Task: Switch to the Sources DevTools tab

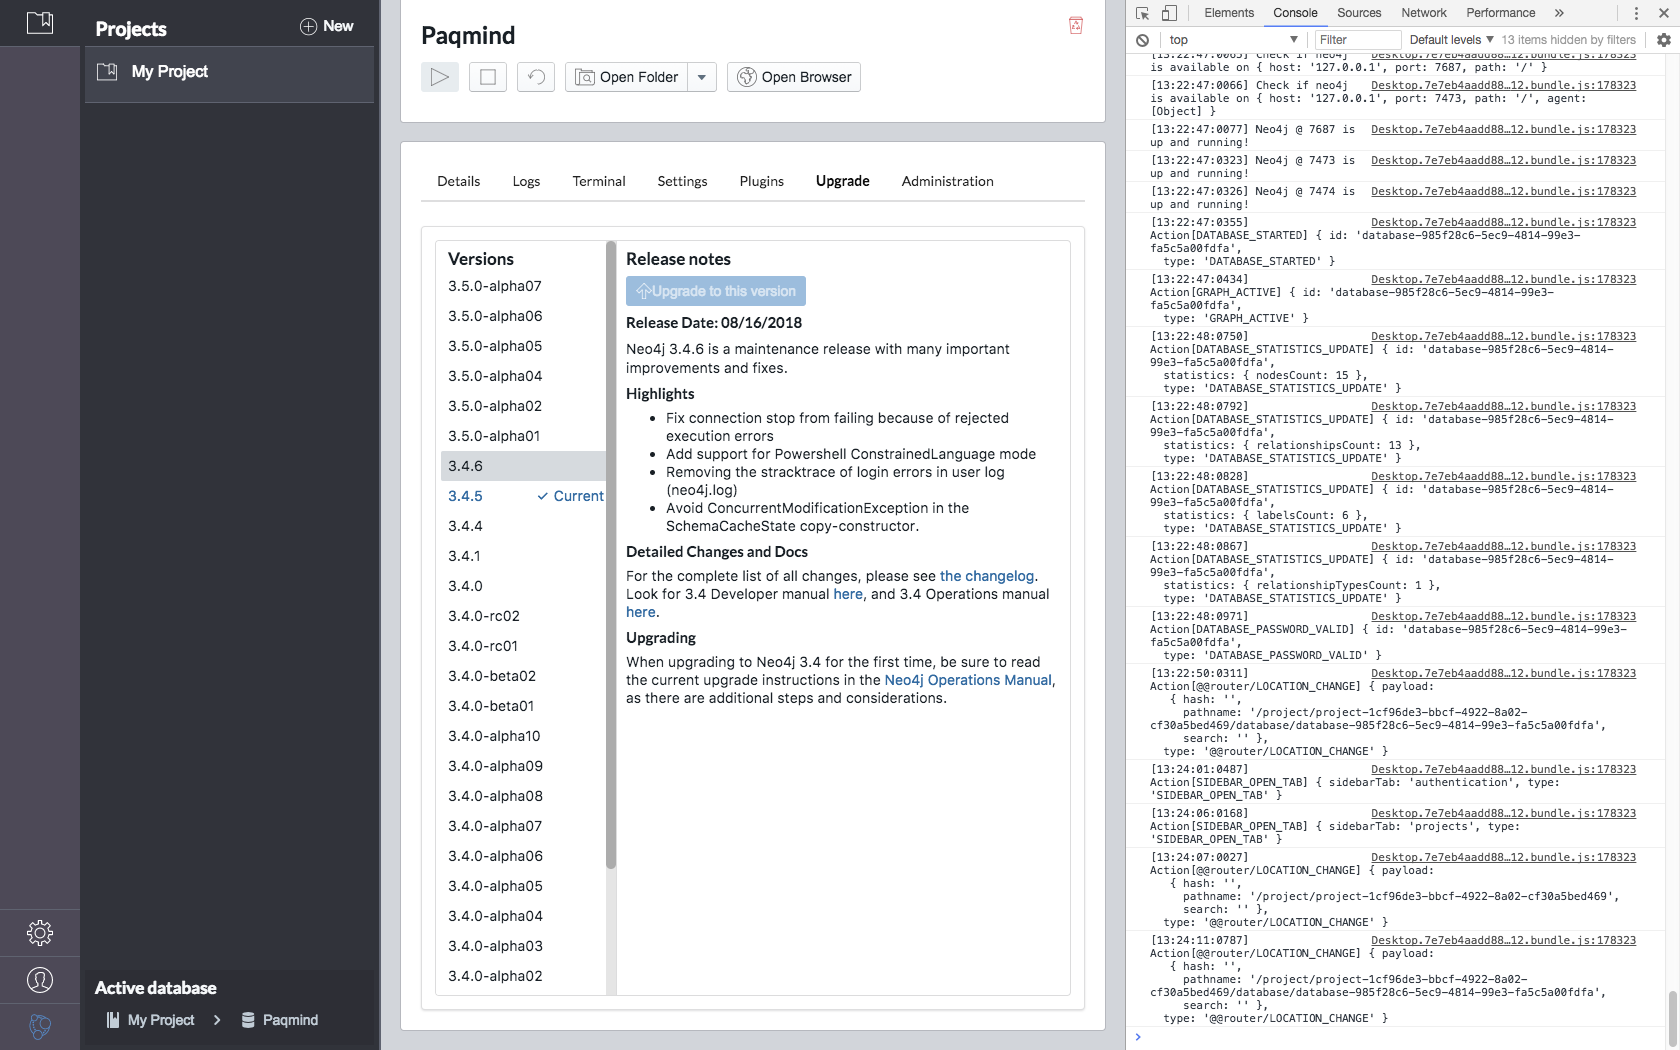Action: point(1359,13)
